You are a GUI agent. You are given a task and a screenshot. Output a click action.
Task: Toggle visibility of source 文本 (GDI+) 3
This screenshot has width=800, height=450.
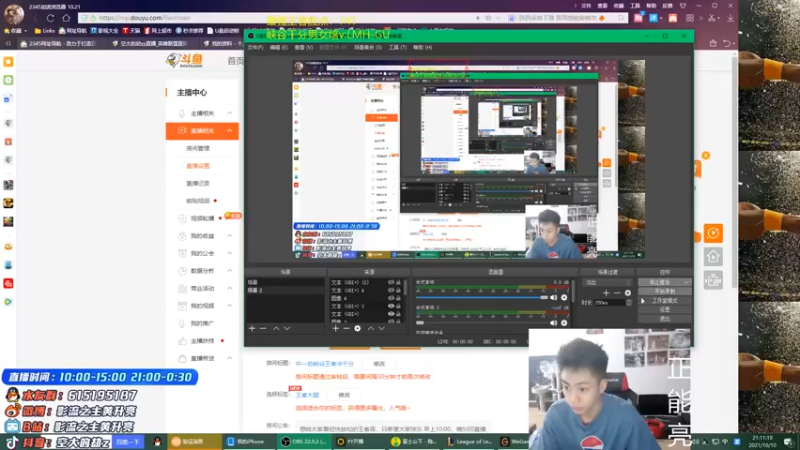click(x=391, y=306)
